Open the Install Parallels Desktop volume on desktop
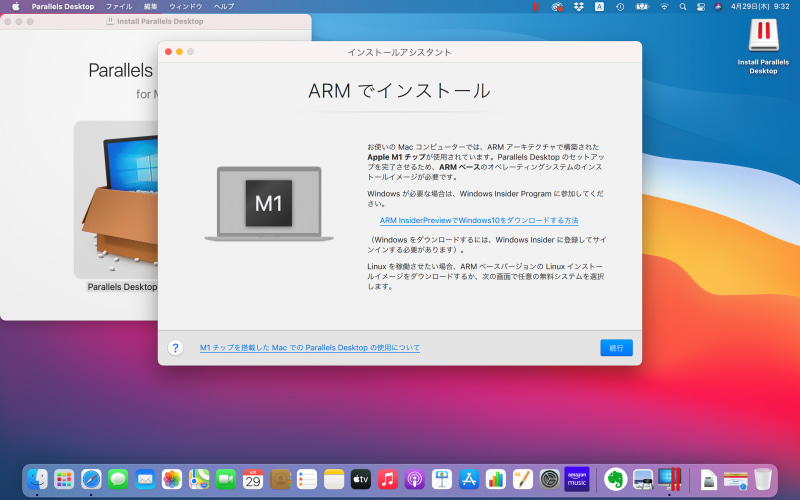The height and width of the screenshot is (500, 800). coord(763,46)
